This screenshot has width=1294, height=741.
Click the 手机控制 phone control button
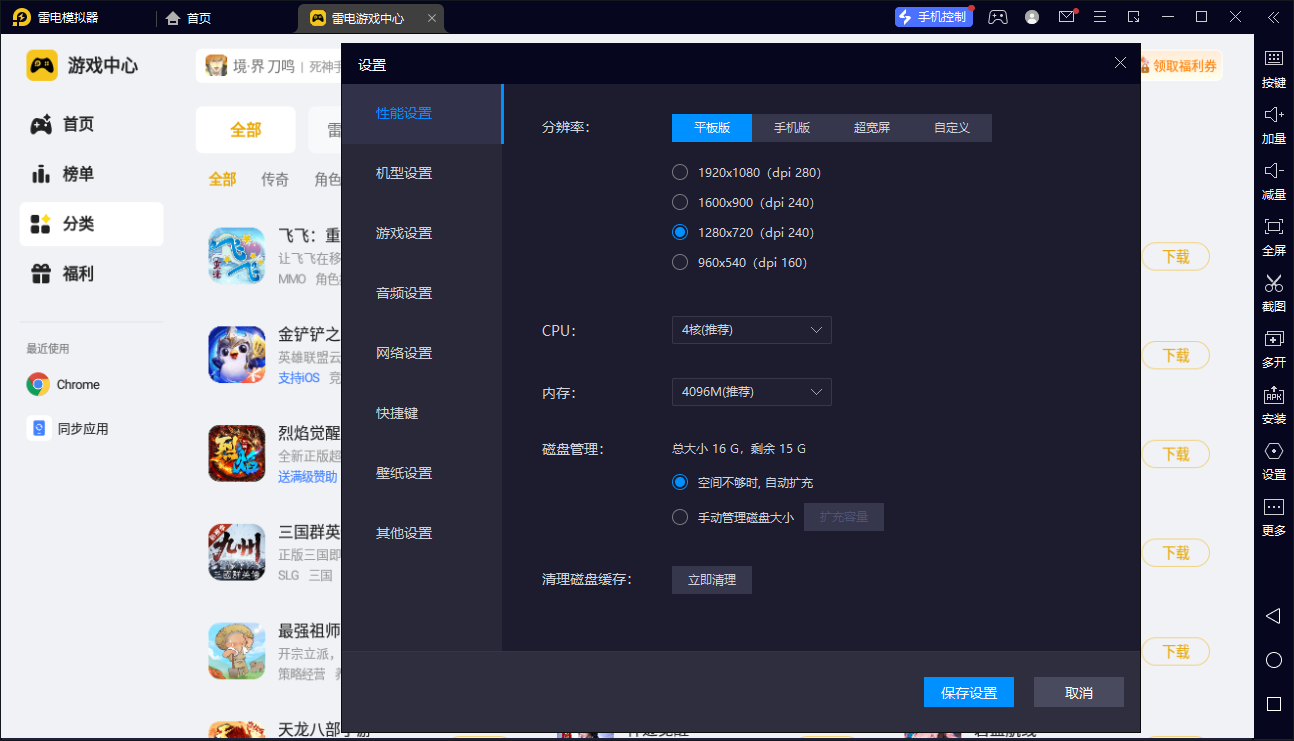click(933, 16)
